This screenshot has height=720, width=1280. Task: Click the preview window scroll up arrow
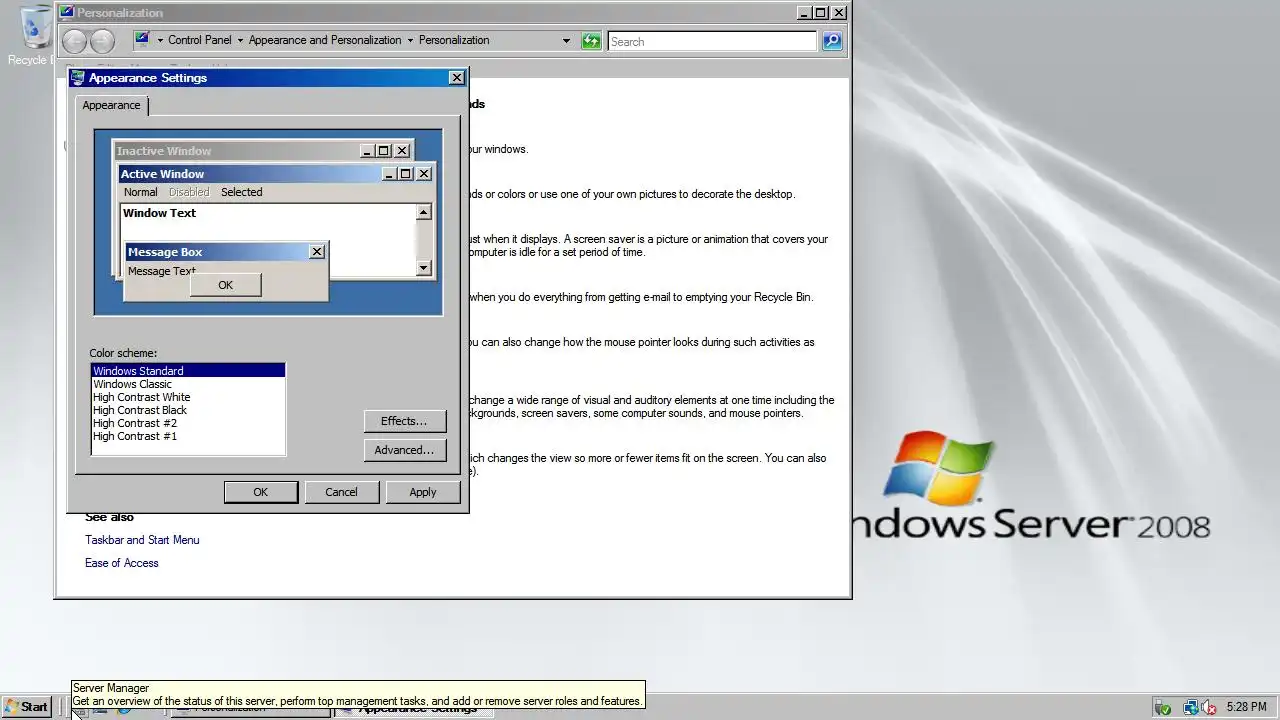tap(424, 212)
